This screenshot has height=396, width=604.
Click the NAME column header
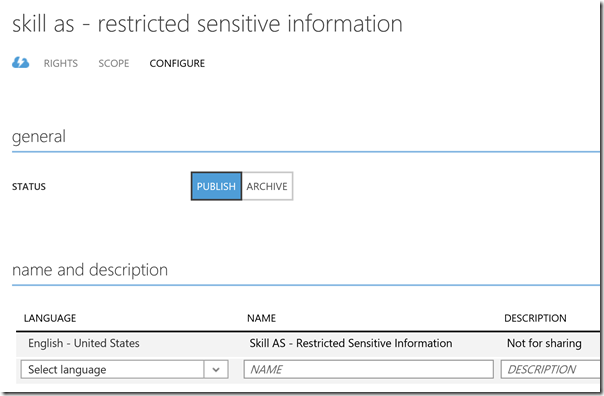point(262,318)
